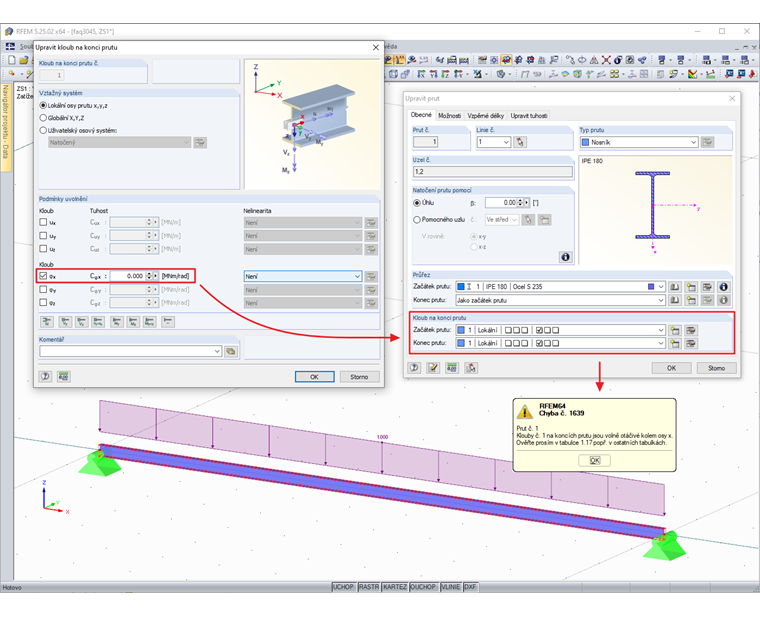Click first hinge preset icon (N release)
The image size is (760, 617).
click(47, 321)
